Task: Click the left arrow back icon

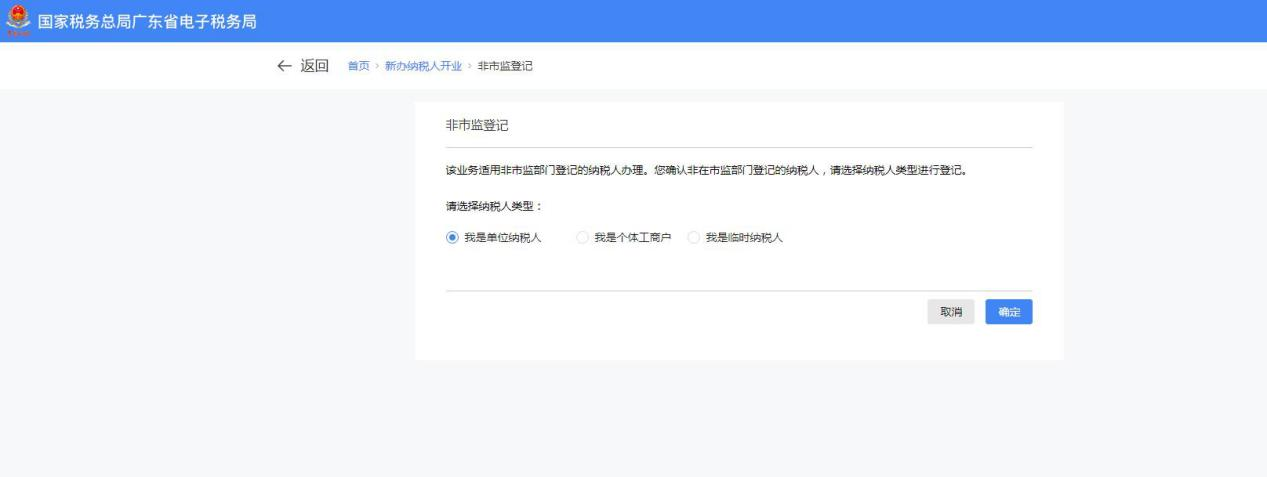Action: click(284, 66)
